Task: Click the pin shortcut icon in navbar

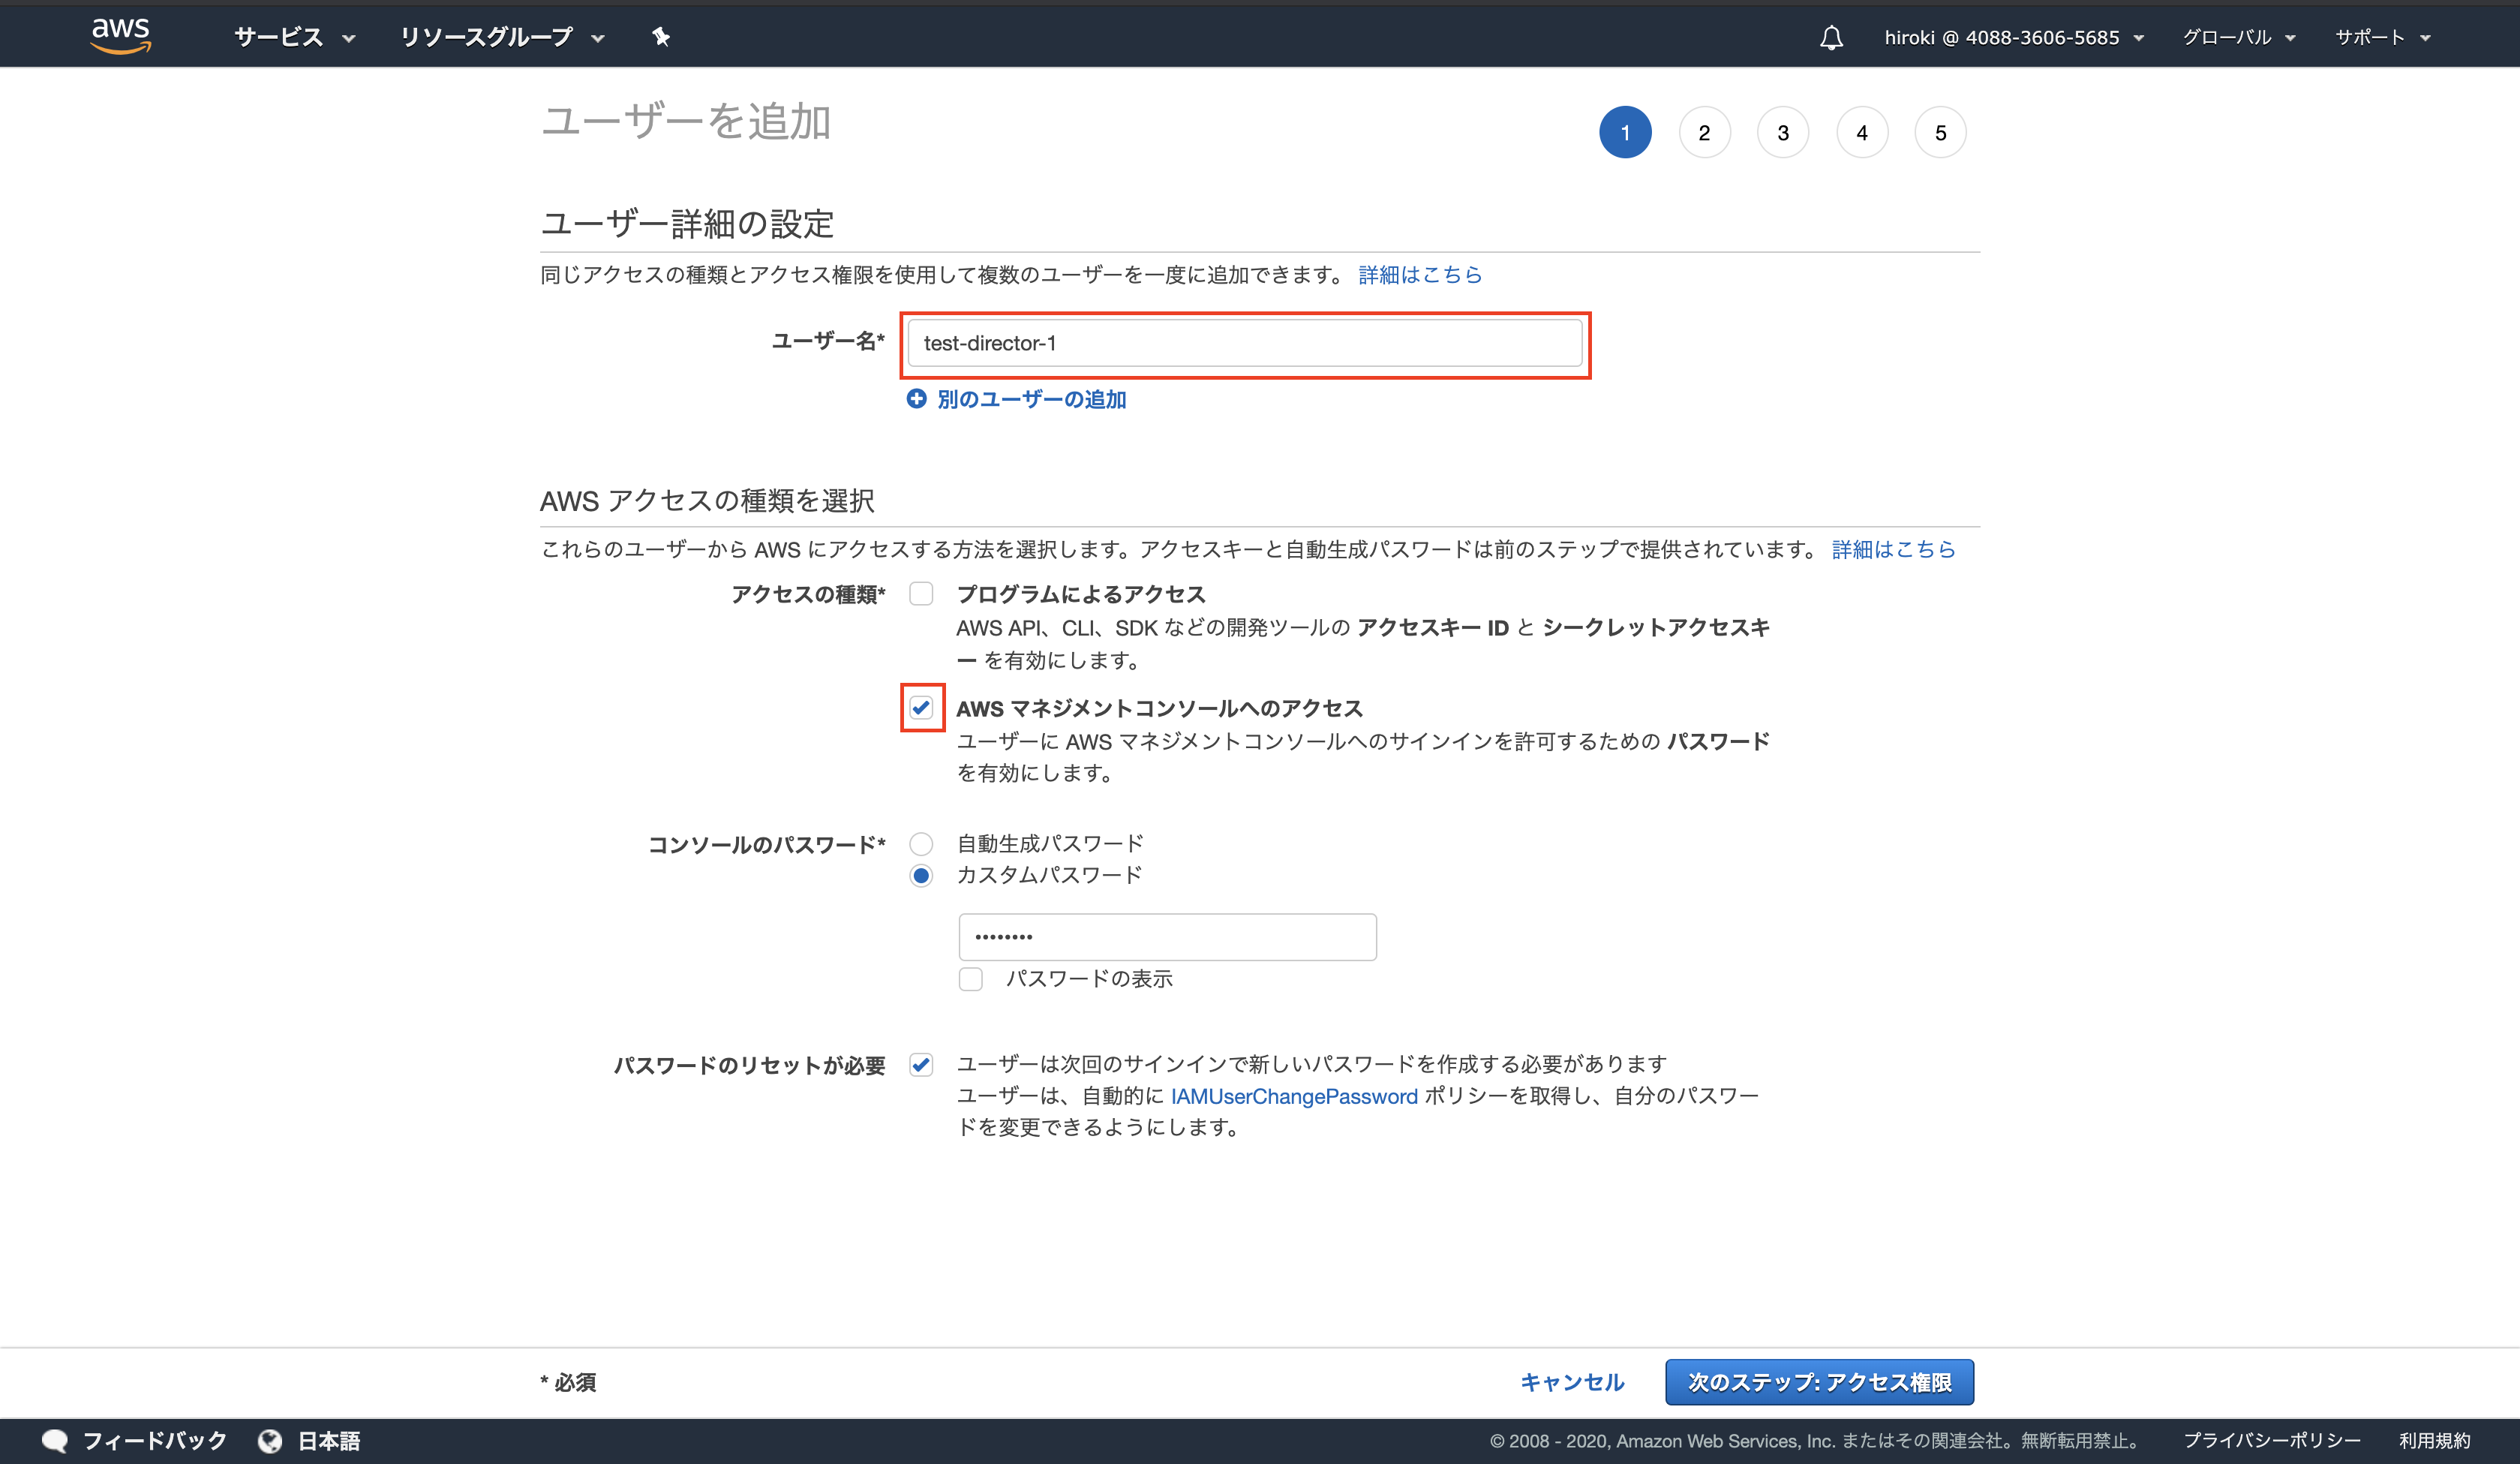Action: 661,37
